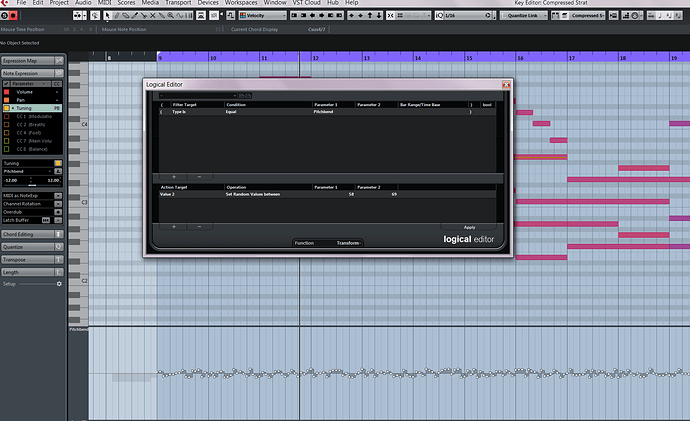Expand the Note Expression inspector section
Viewport: 690px width, 421px height.
pos(33,73)
